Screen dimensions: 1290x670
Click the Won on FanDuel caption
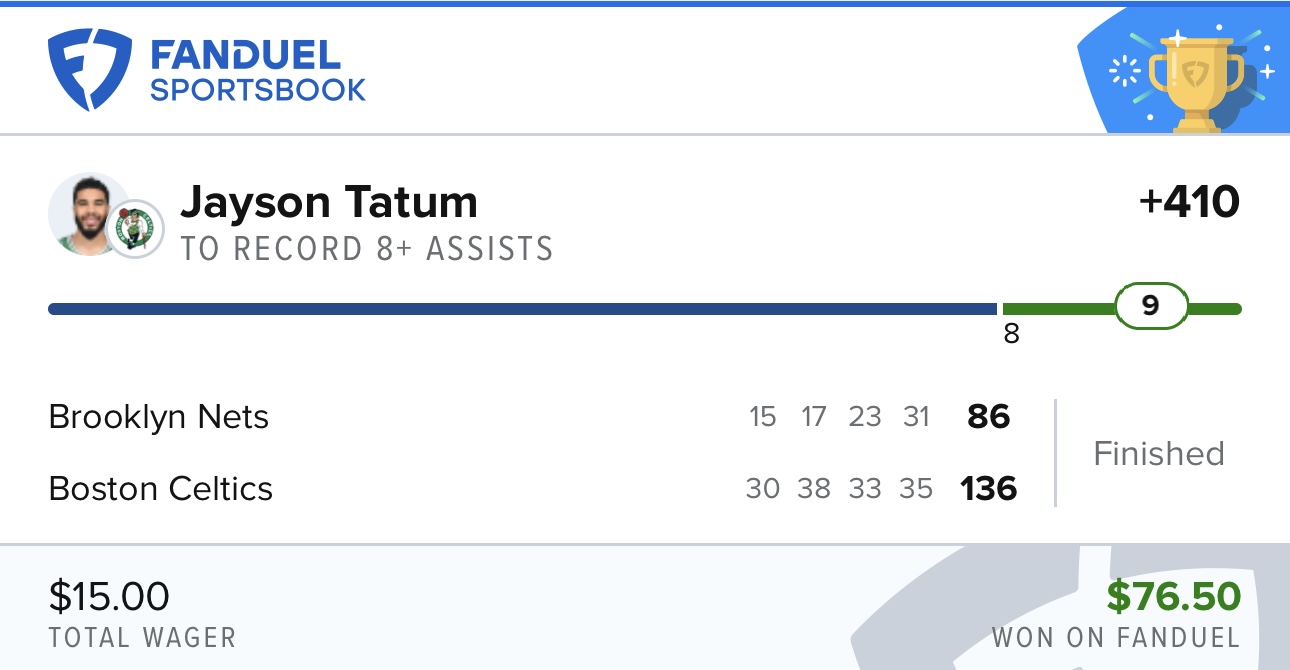1116,637
